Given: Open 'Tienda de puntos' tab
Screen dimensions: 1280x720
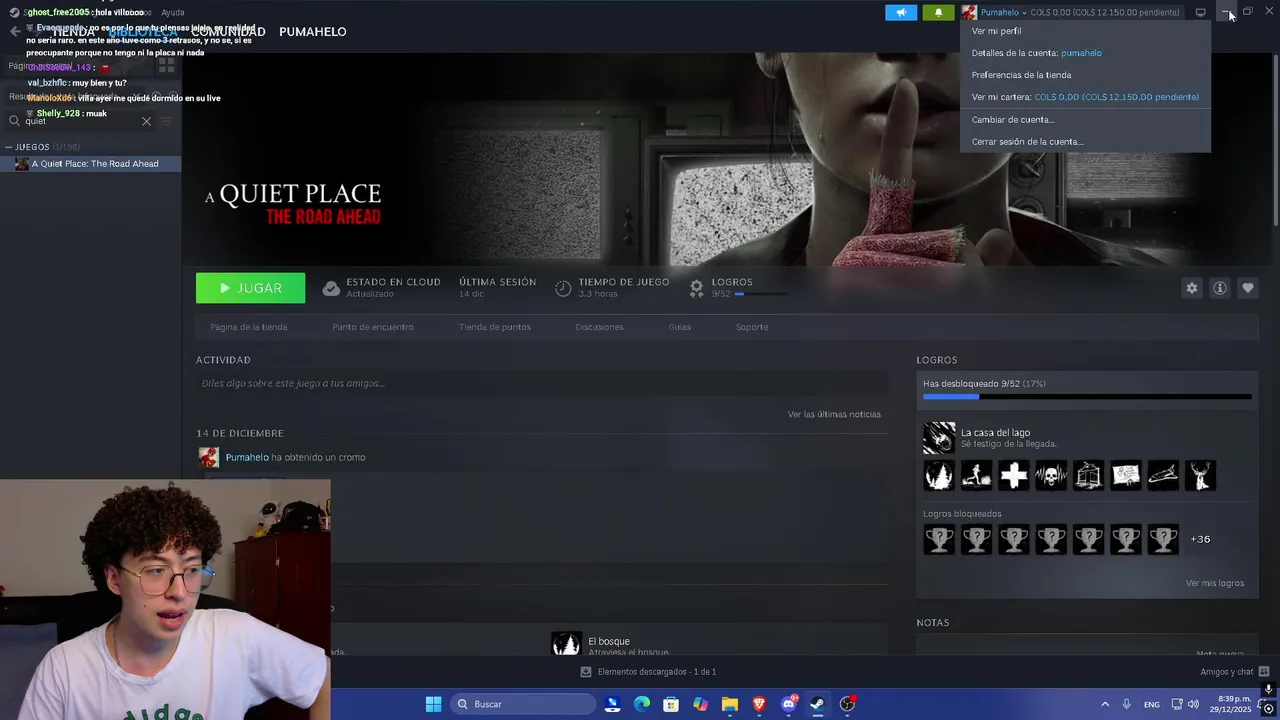Looking at the screenshot, I should 495,327.
